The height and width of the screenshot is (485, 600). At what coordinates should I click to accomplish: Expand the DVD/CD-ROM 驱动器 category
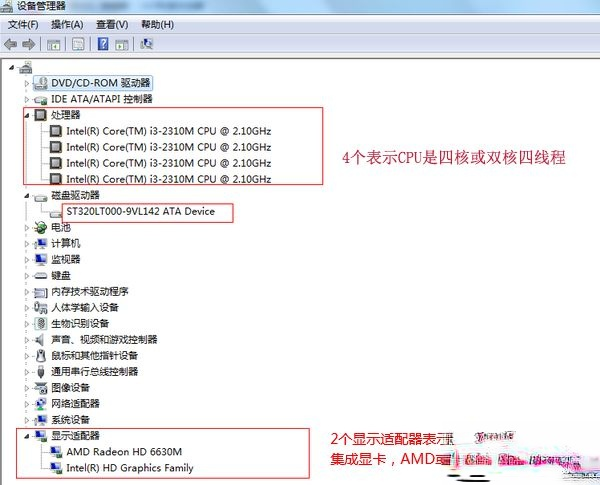click(x=26, y=83)
